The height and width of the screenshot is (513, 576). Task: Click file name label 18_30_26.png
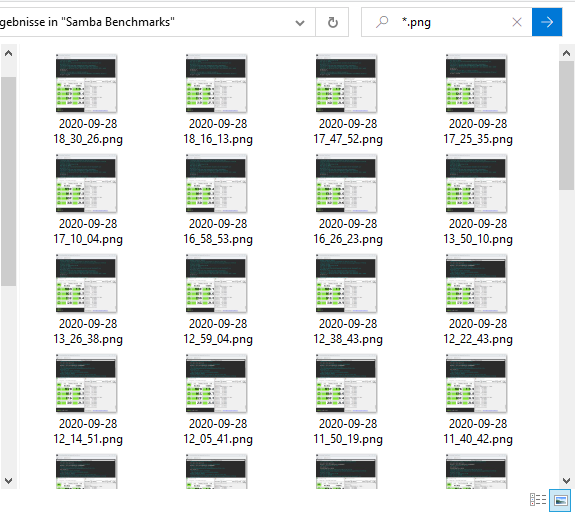88,140
